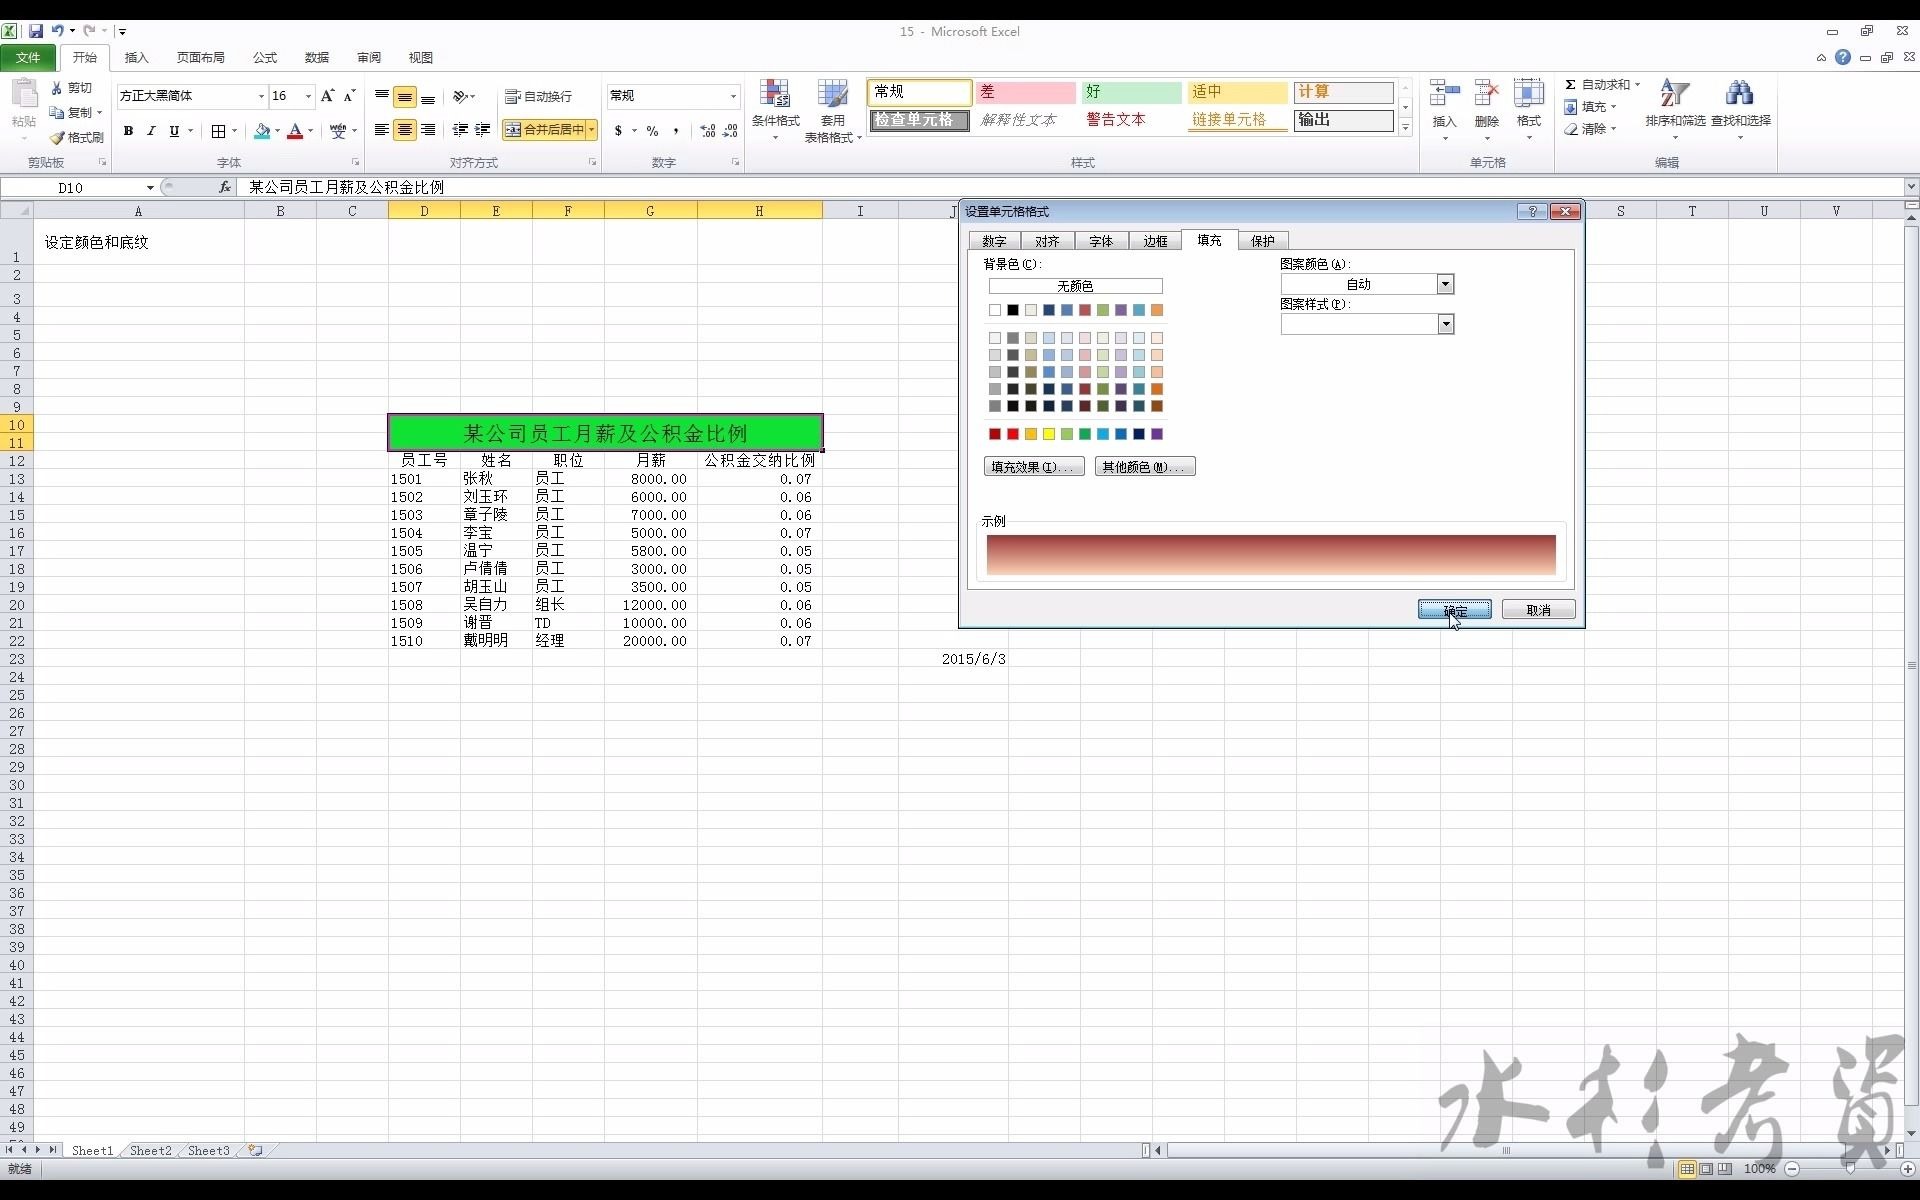The image size is (1920, 1200).
Task: Switch to the 边框 tab in the dialog
Action: point(1155,241)
